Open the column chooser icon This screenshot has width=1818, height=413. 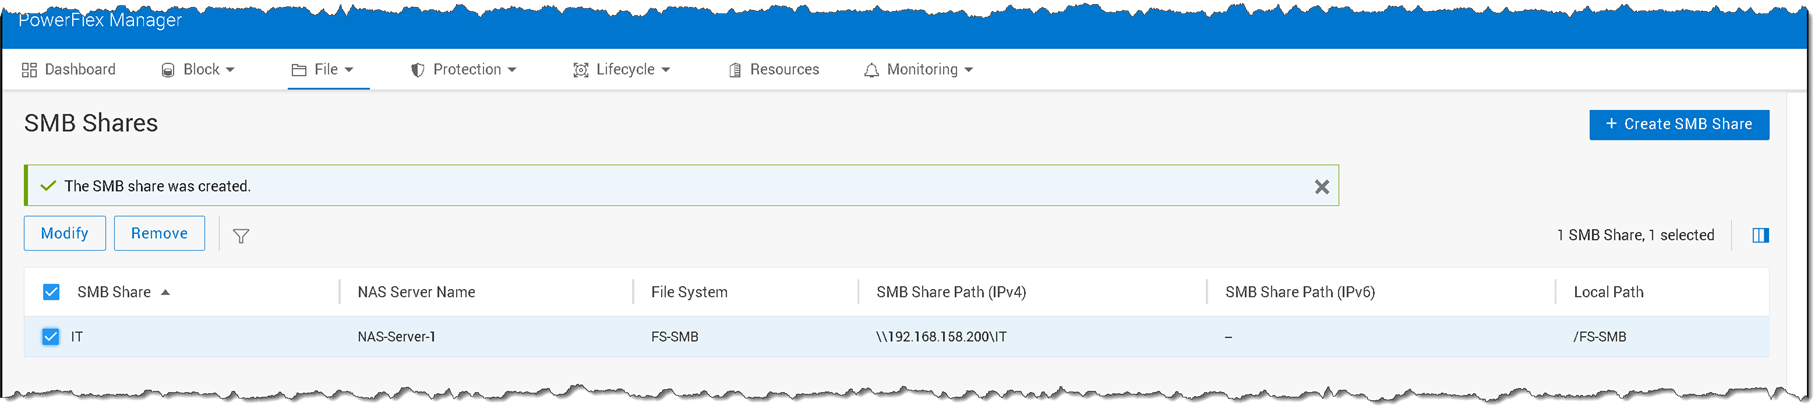pyautogui.click(x=1760, y=235)
